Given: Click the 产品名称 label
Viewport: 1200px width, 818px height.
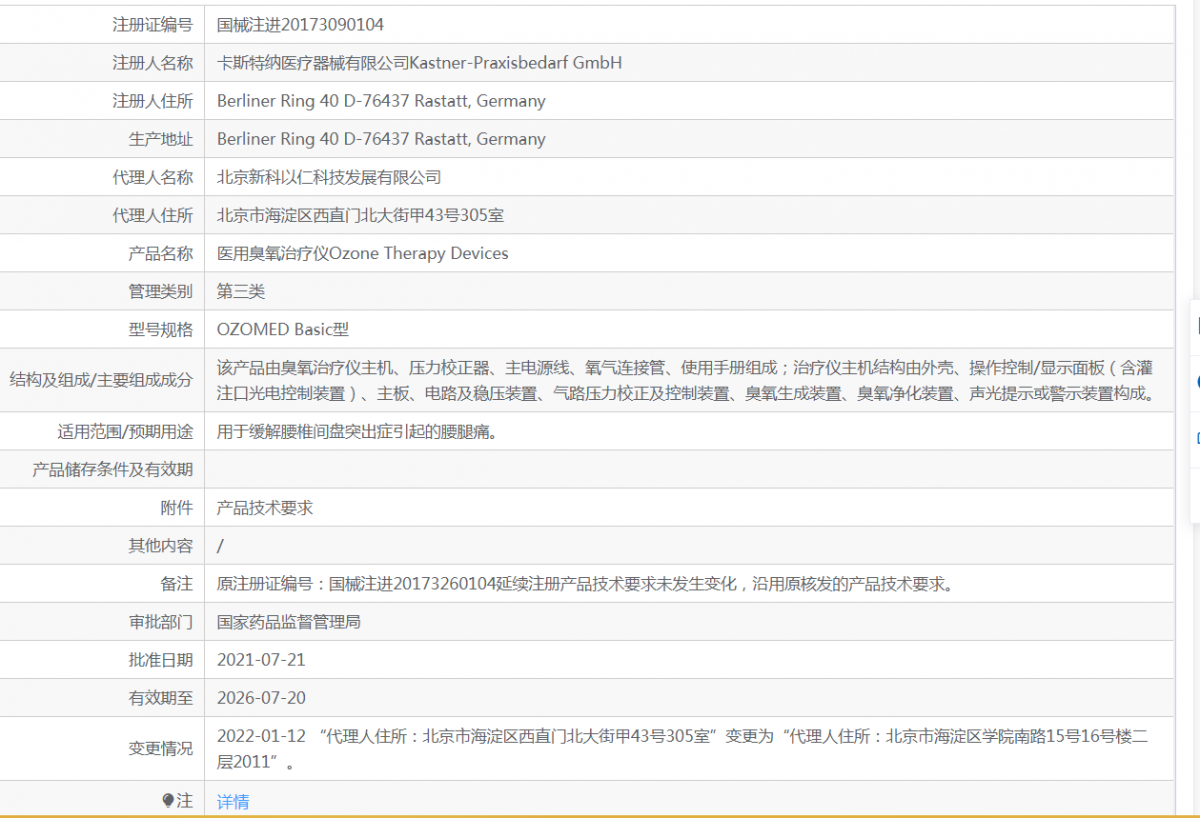Looking at the screenshot, I should (x=160, y=253).
